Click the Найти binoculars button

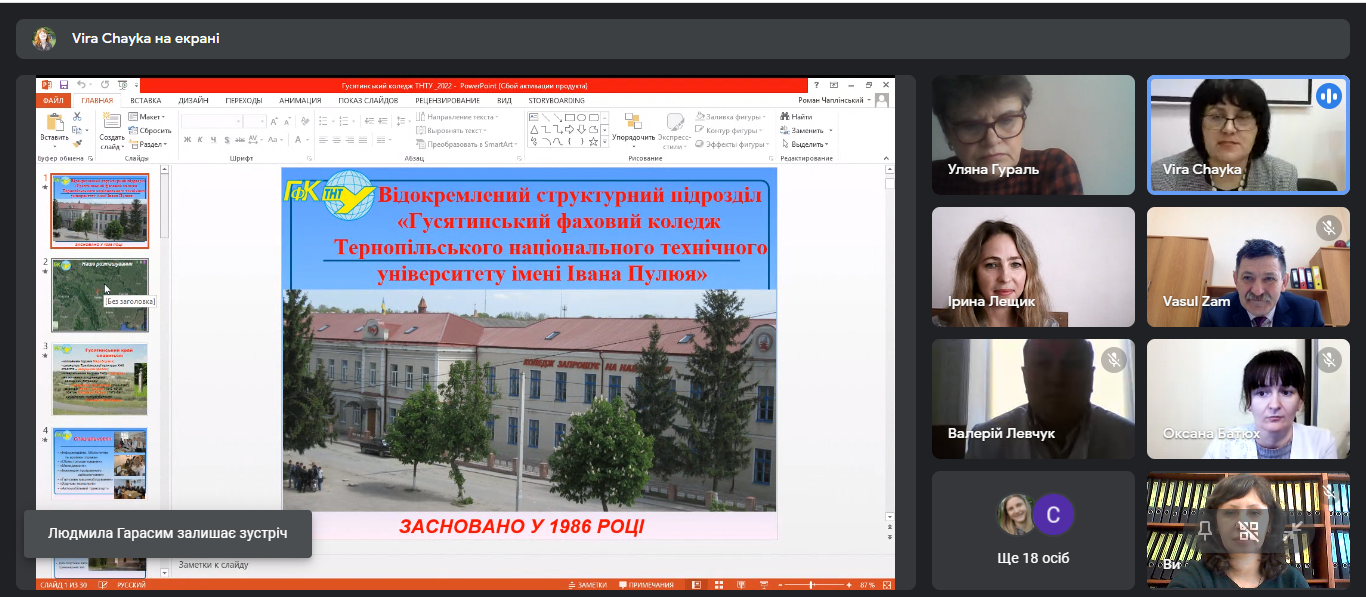coord(797,117)
